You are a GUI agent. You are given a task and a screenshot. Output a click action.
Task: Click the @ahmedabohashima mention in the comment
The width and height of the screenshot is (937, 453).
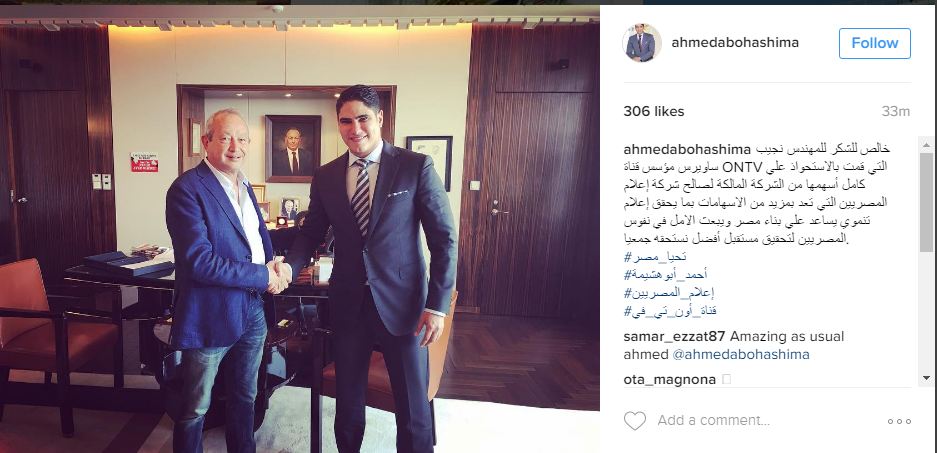coord(741,354)
